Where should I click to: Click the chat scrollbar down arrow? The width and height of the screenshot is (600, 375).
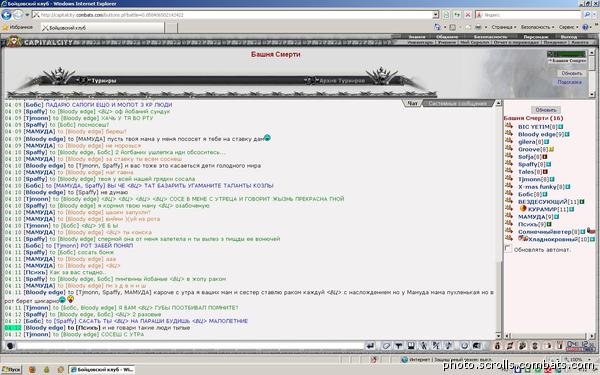point(498,336)
